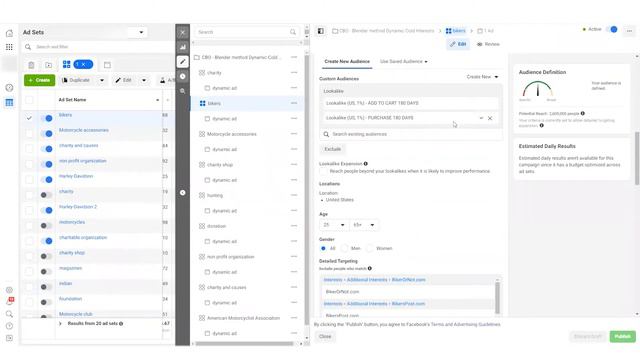Screen dimensions: 640x360
Task: Click the Search existing audiences field
Action: (411, 134)
